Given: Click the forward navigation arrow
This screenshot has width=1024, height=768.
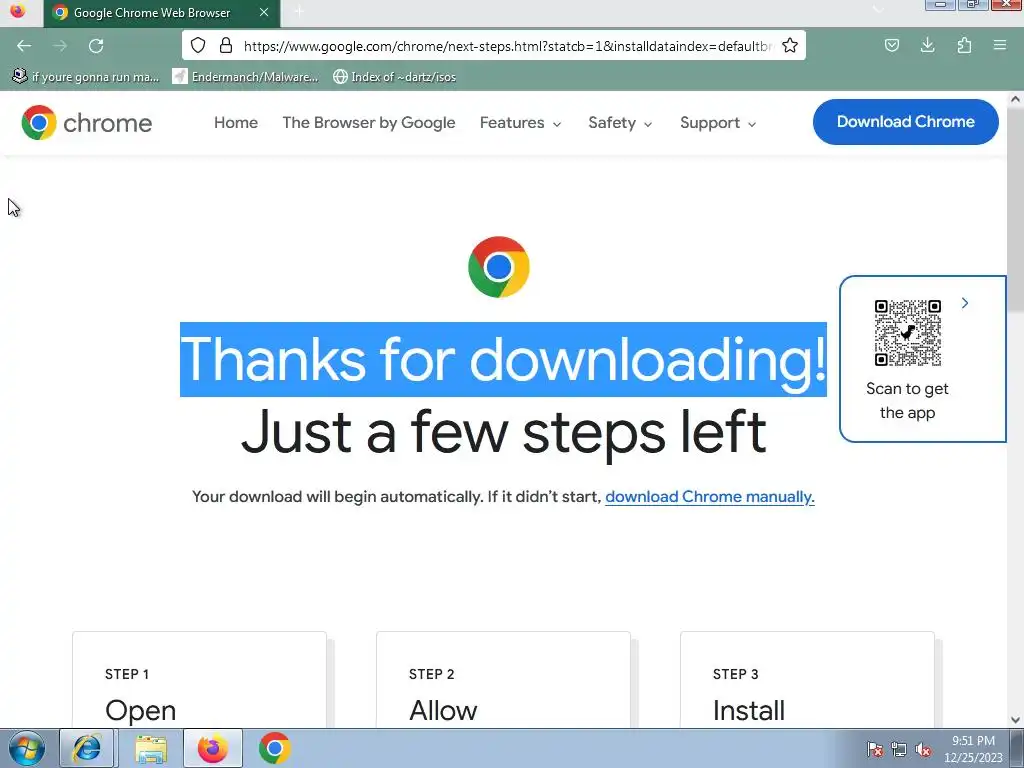Looking at the screenshot, I should coord(60,46).
